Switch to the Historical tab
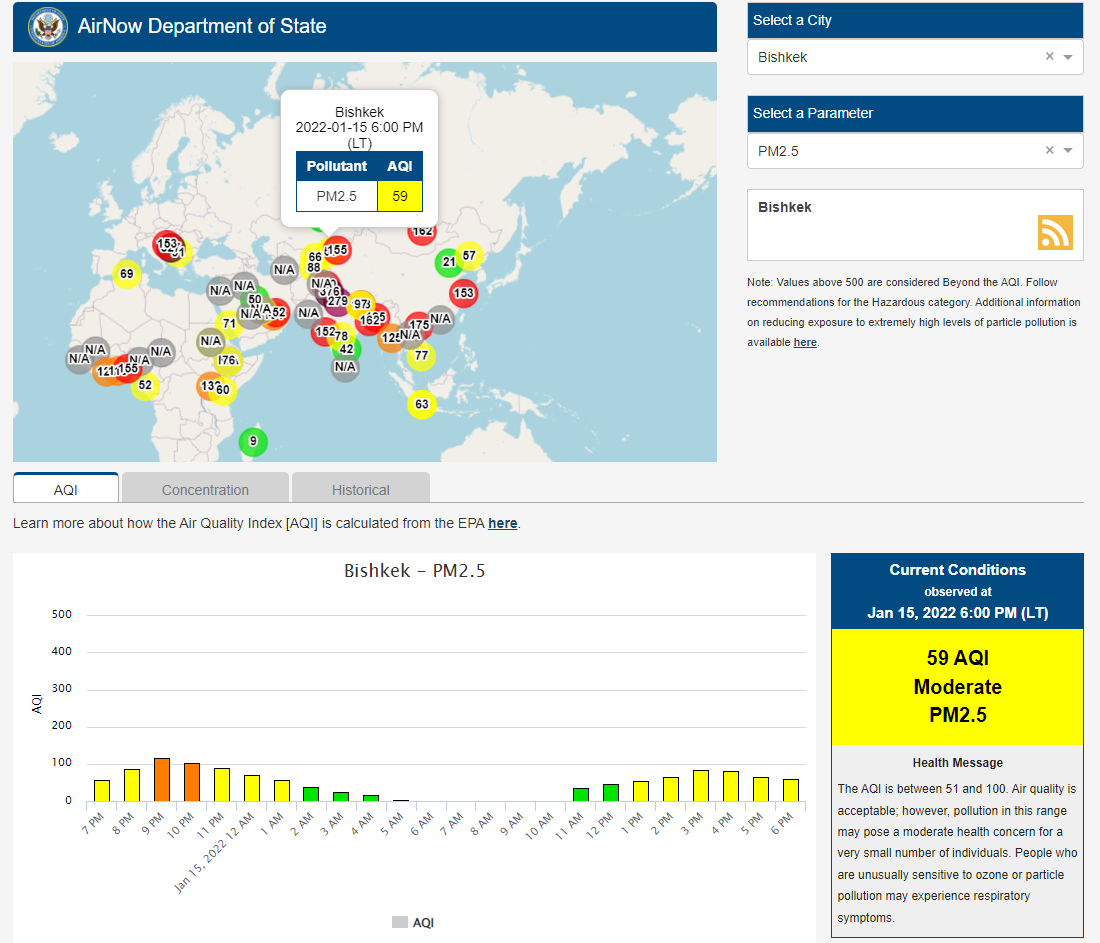 (361, 489)
